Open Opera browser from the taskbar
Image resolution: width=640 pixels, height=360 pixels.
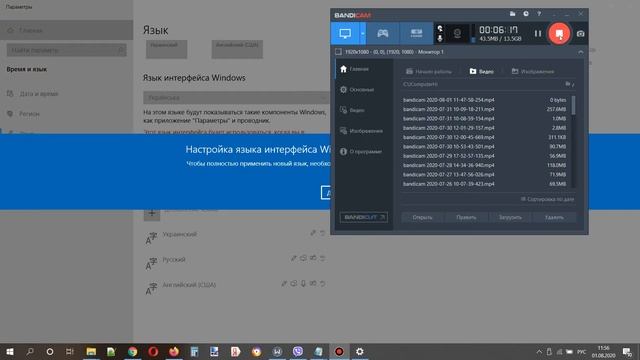coord(153,351)
